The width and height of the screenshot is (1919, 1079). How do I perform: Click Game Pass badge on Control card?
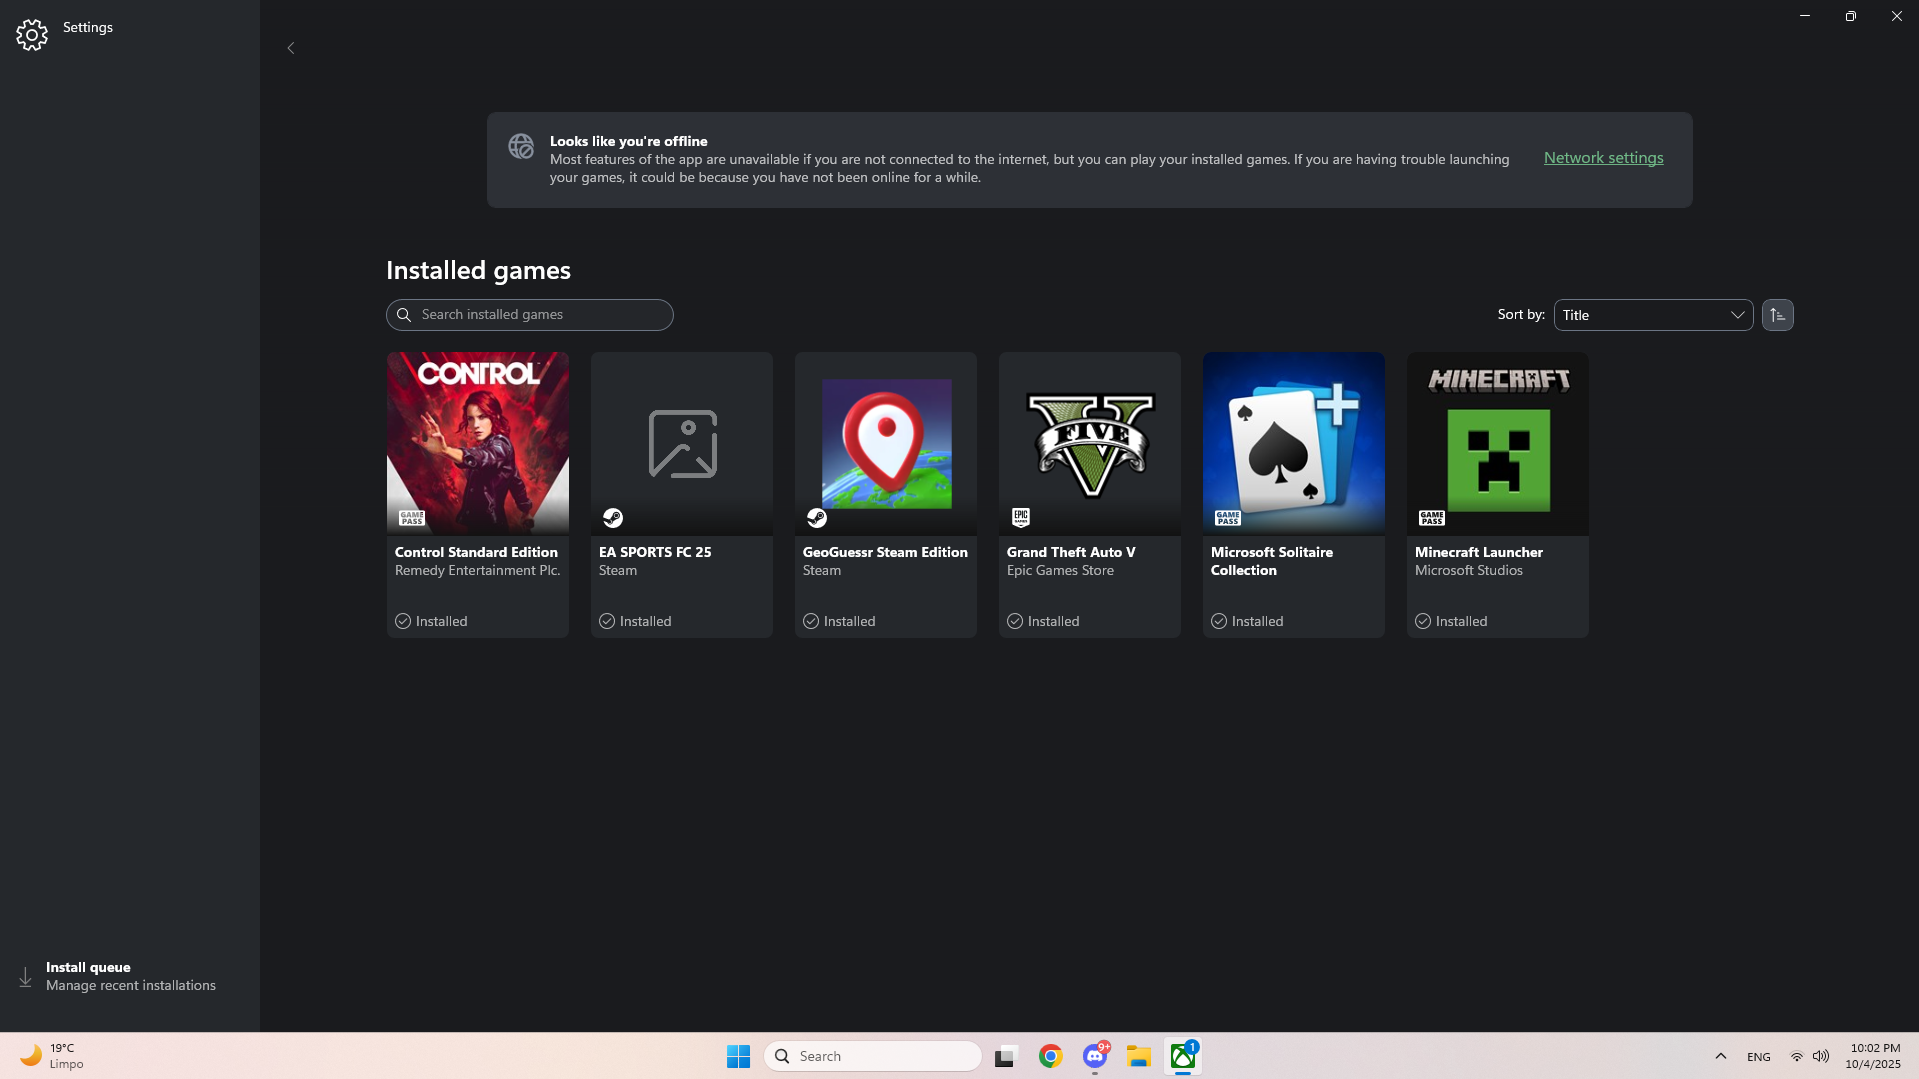pos(412,518)
